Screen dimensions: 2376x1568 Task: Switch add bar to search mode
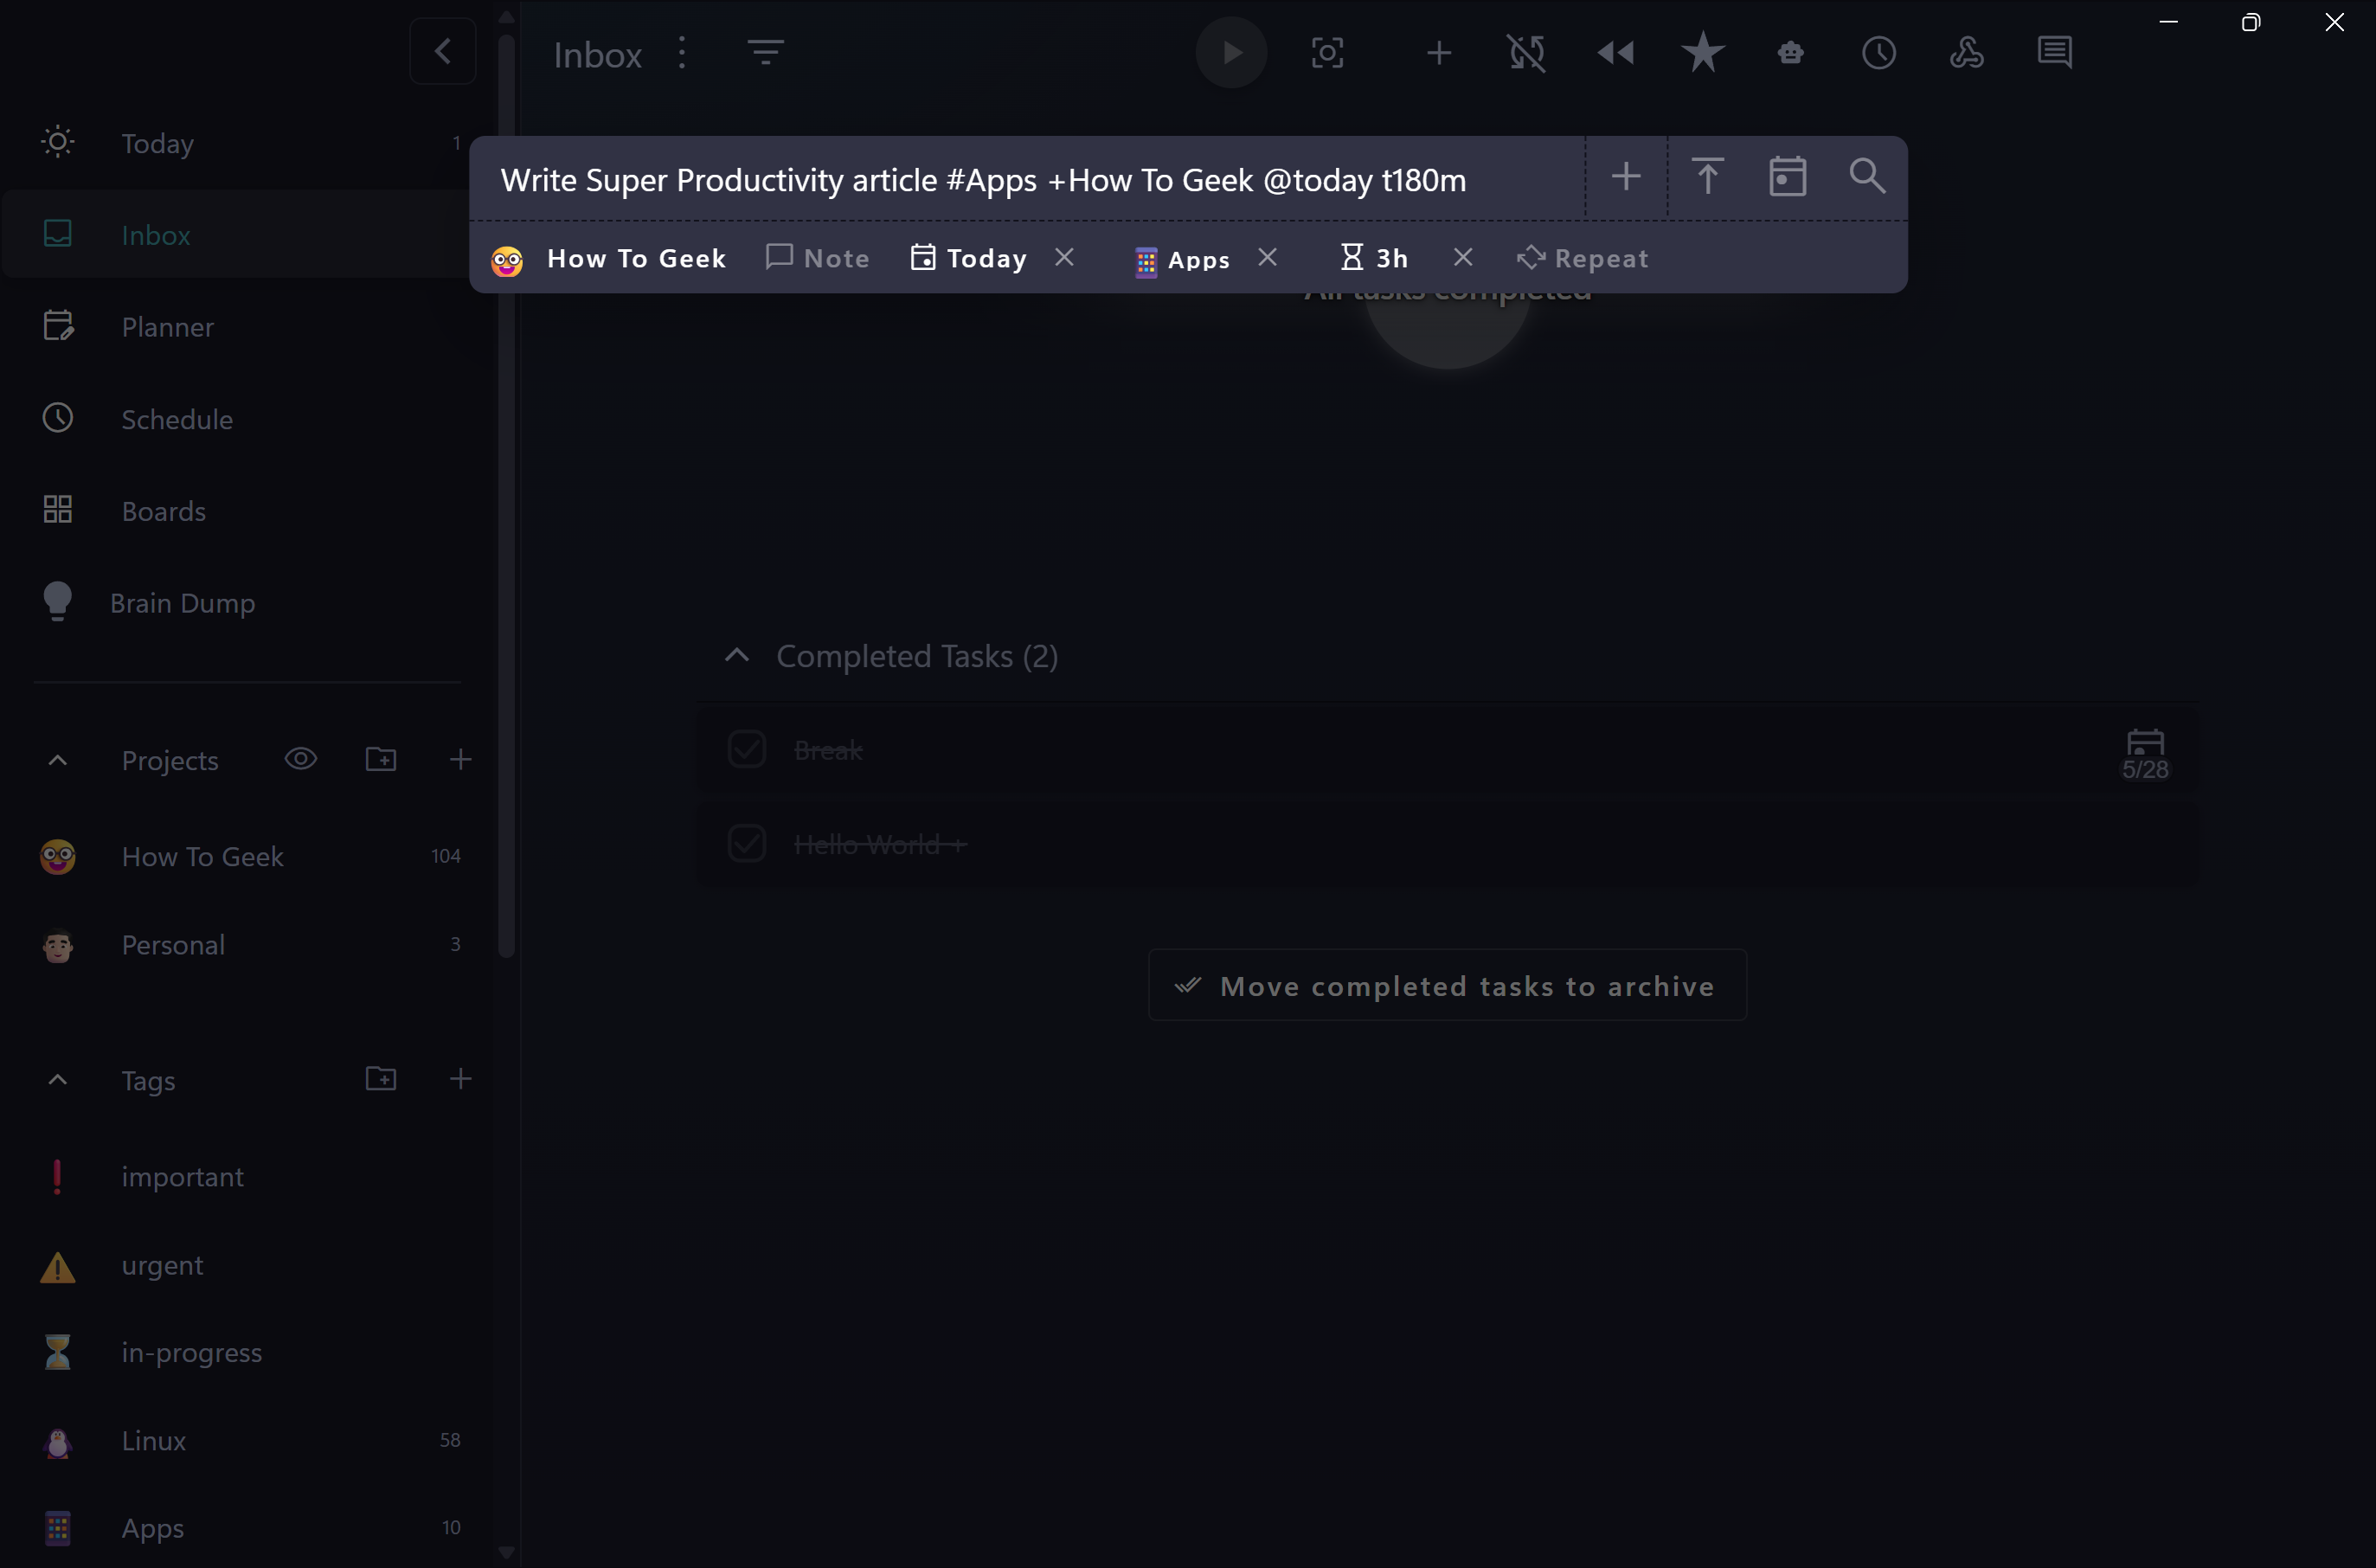pos(1867,177)
